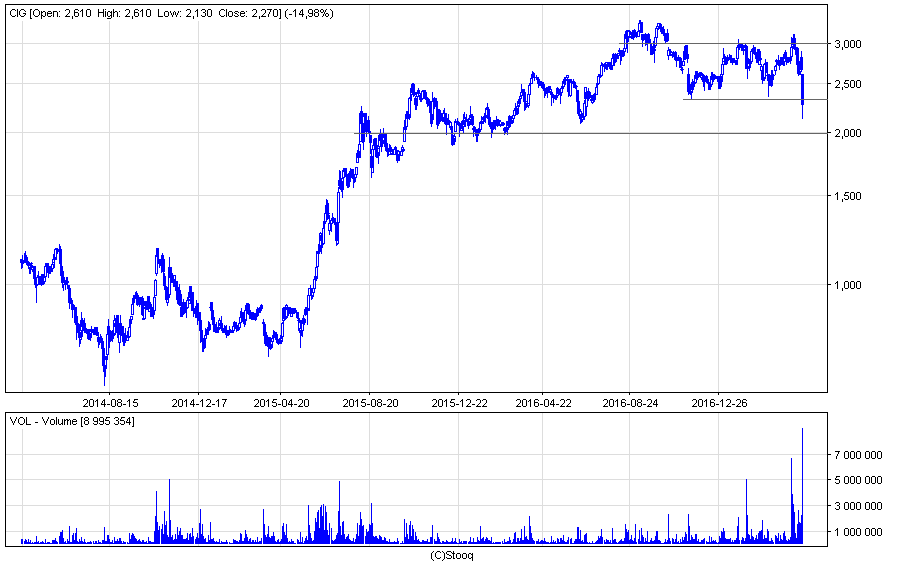Click the 2015-08-20 date label
The width and height of the screenshot is (900, 563).
[x=370, y=403]
